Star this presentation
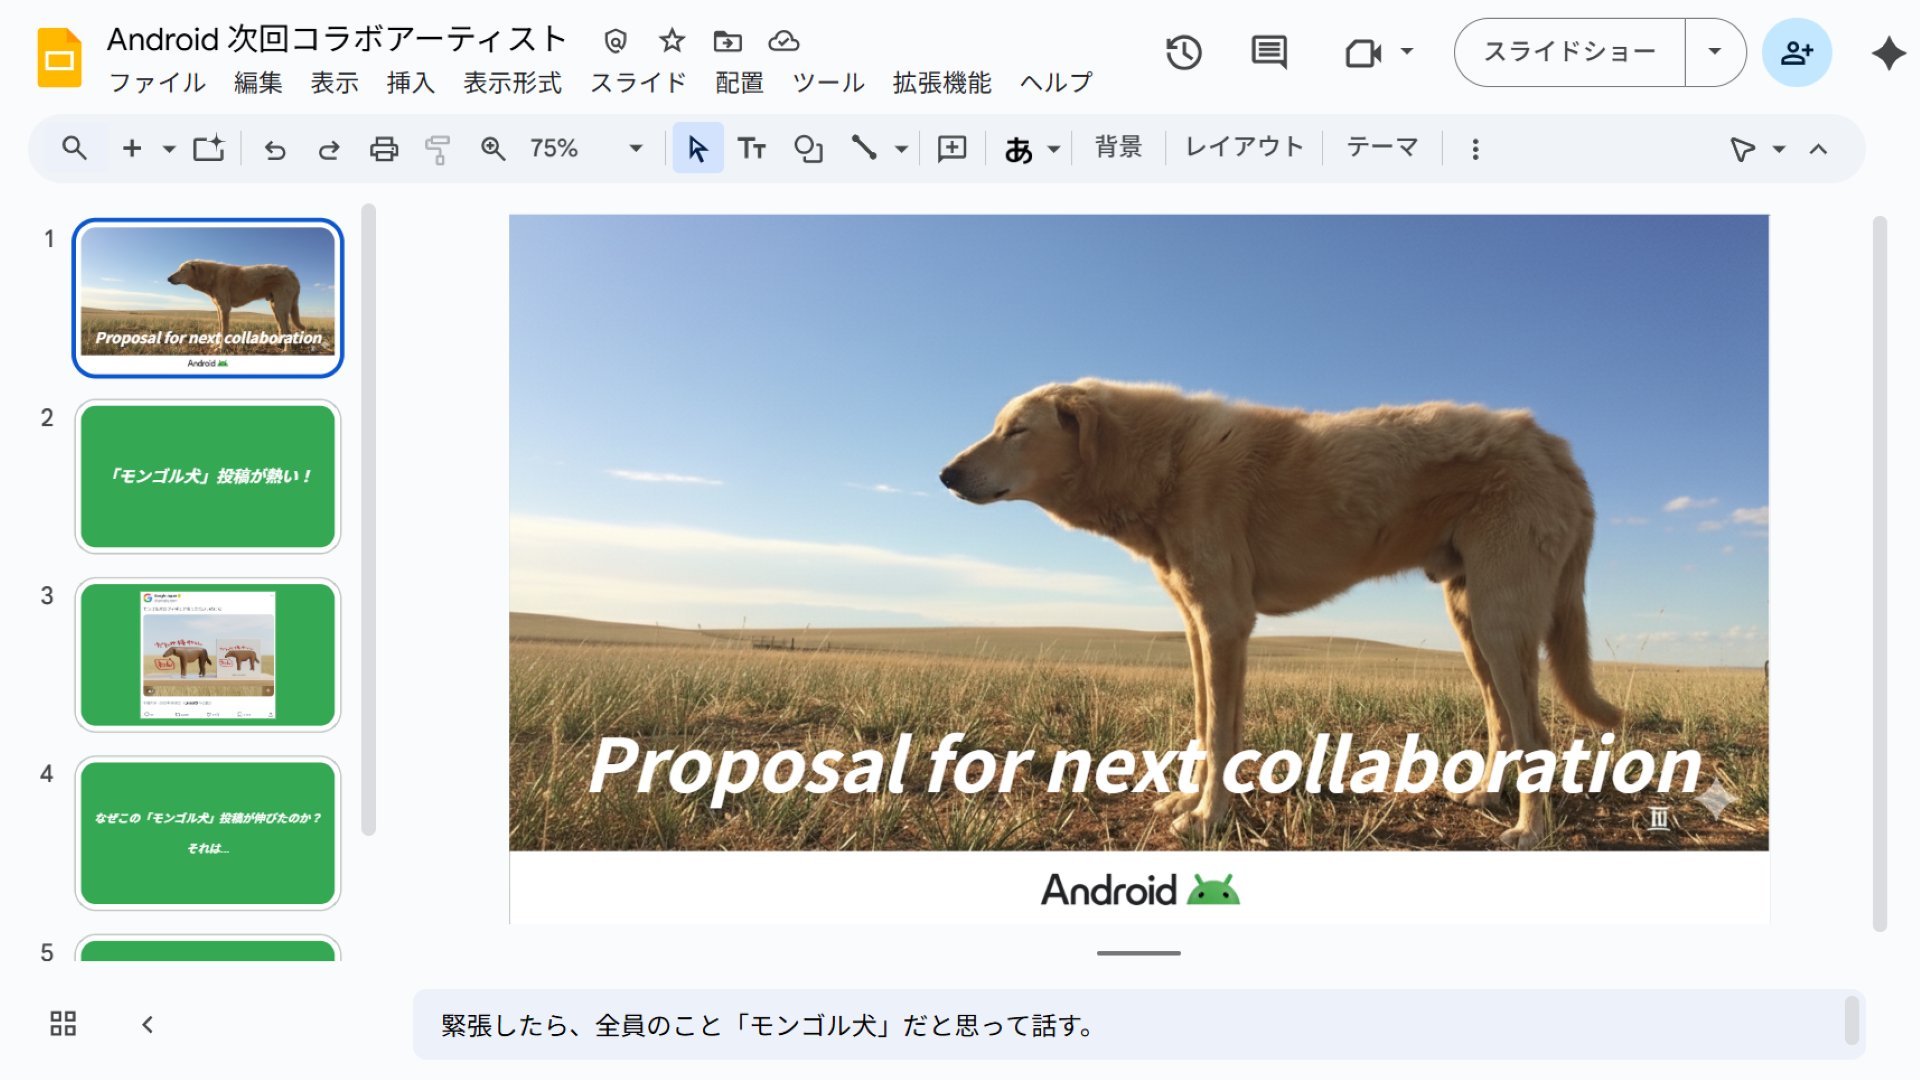Viewport: 1920px width, 1080px height. 672,41
